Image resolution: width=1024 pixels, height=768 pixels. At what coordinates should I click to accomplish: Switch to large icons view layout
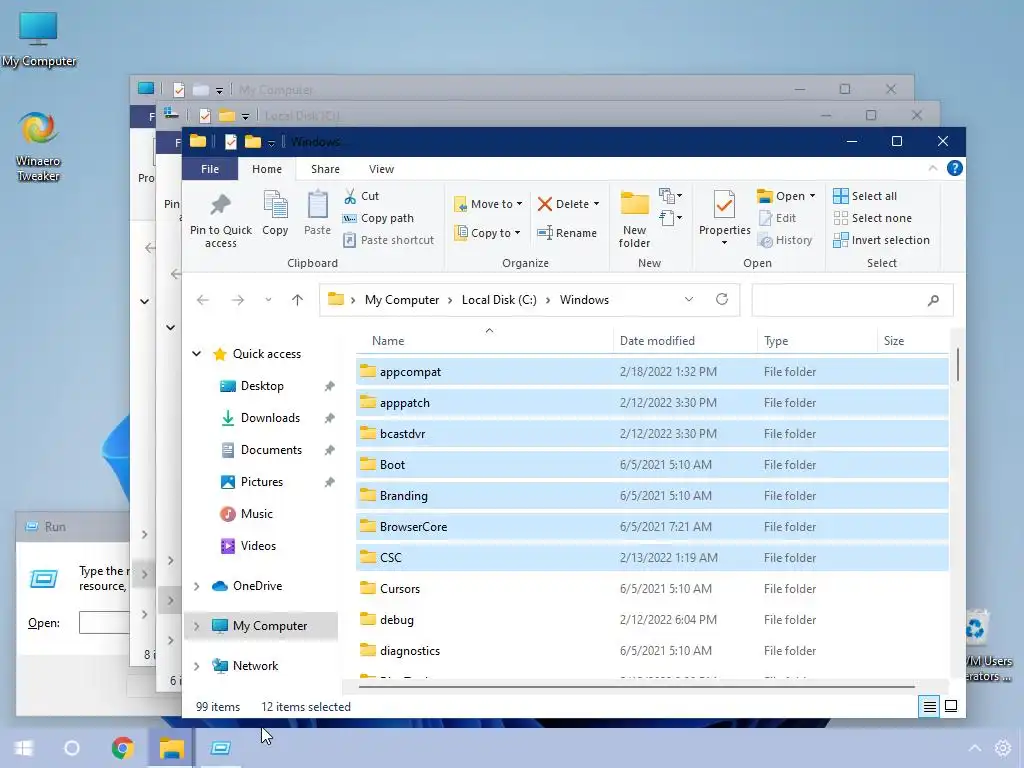(x=951, y=706)
